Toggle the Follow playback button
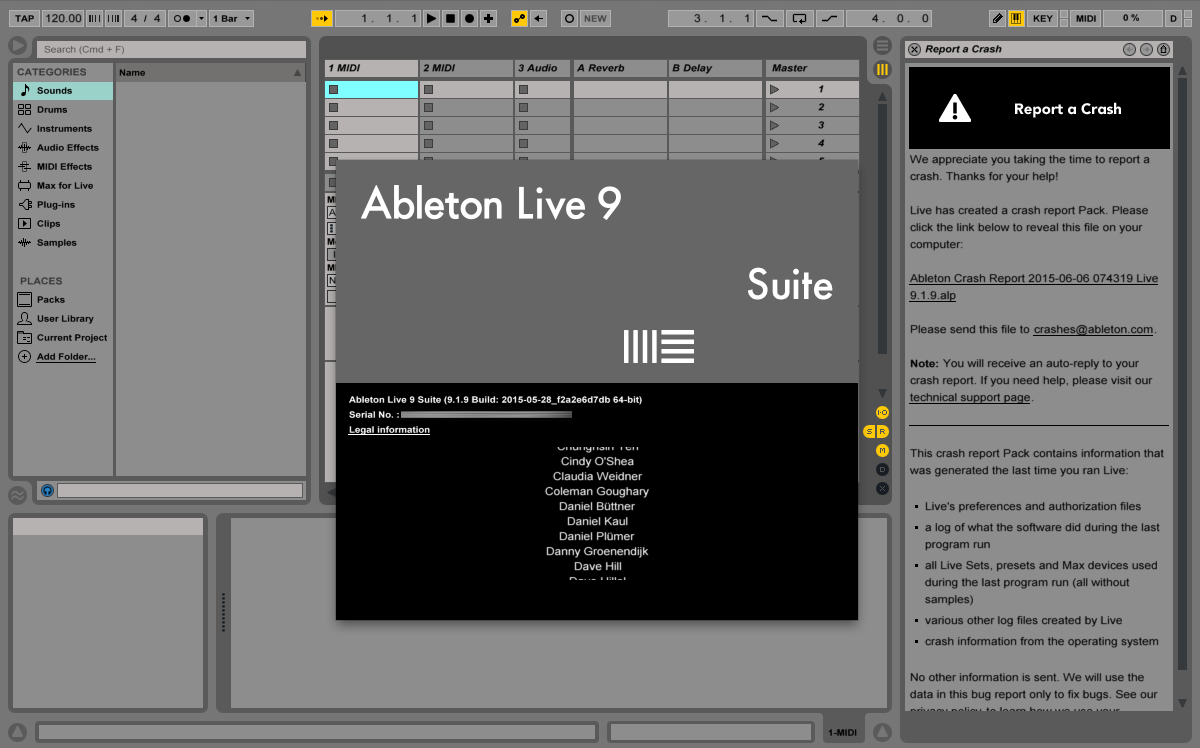The image size is (1200, 748). click(322, 18)
